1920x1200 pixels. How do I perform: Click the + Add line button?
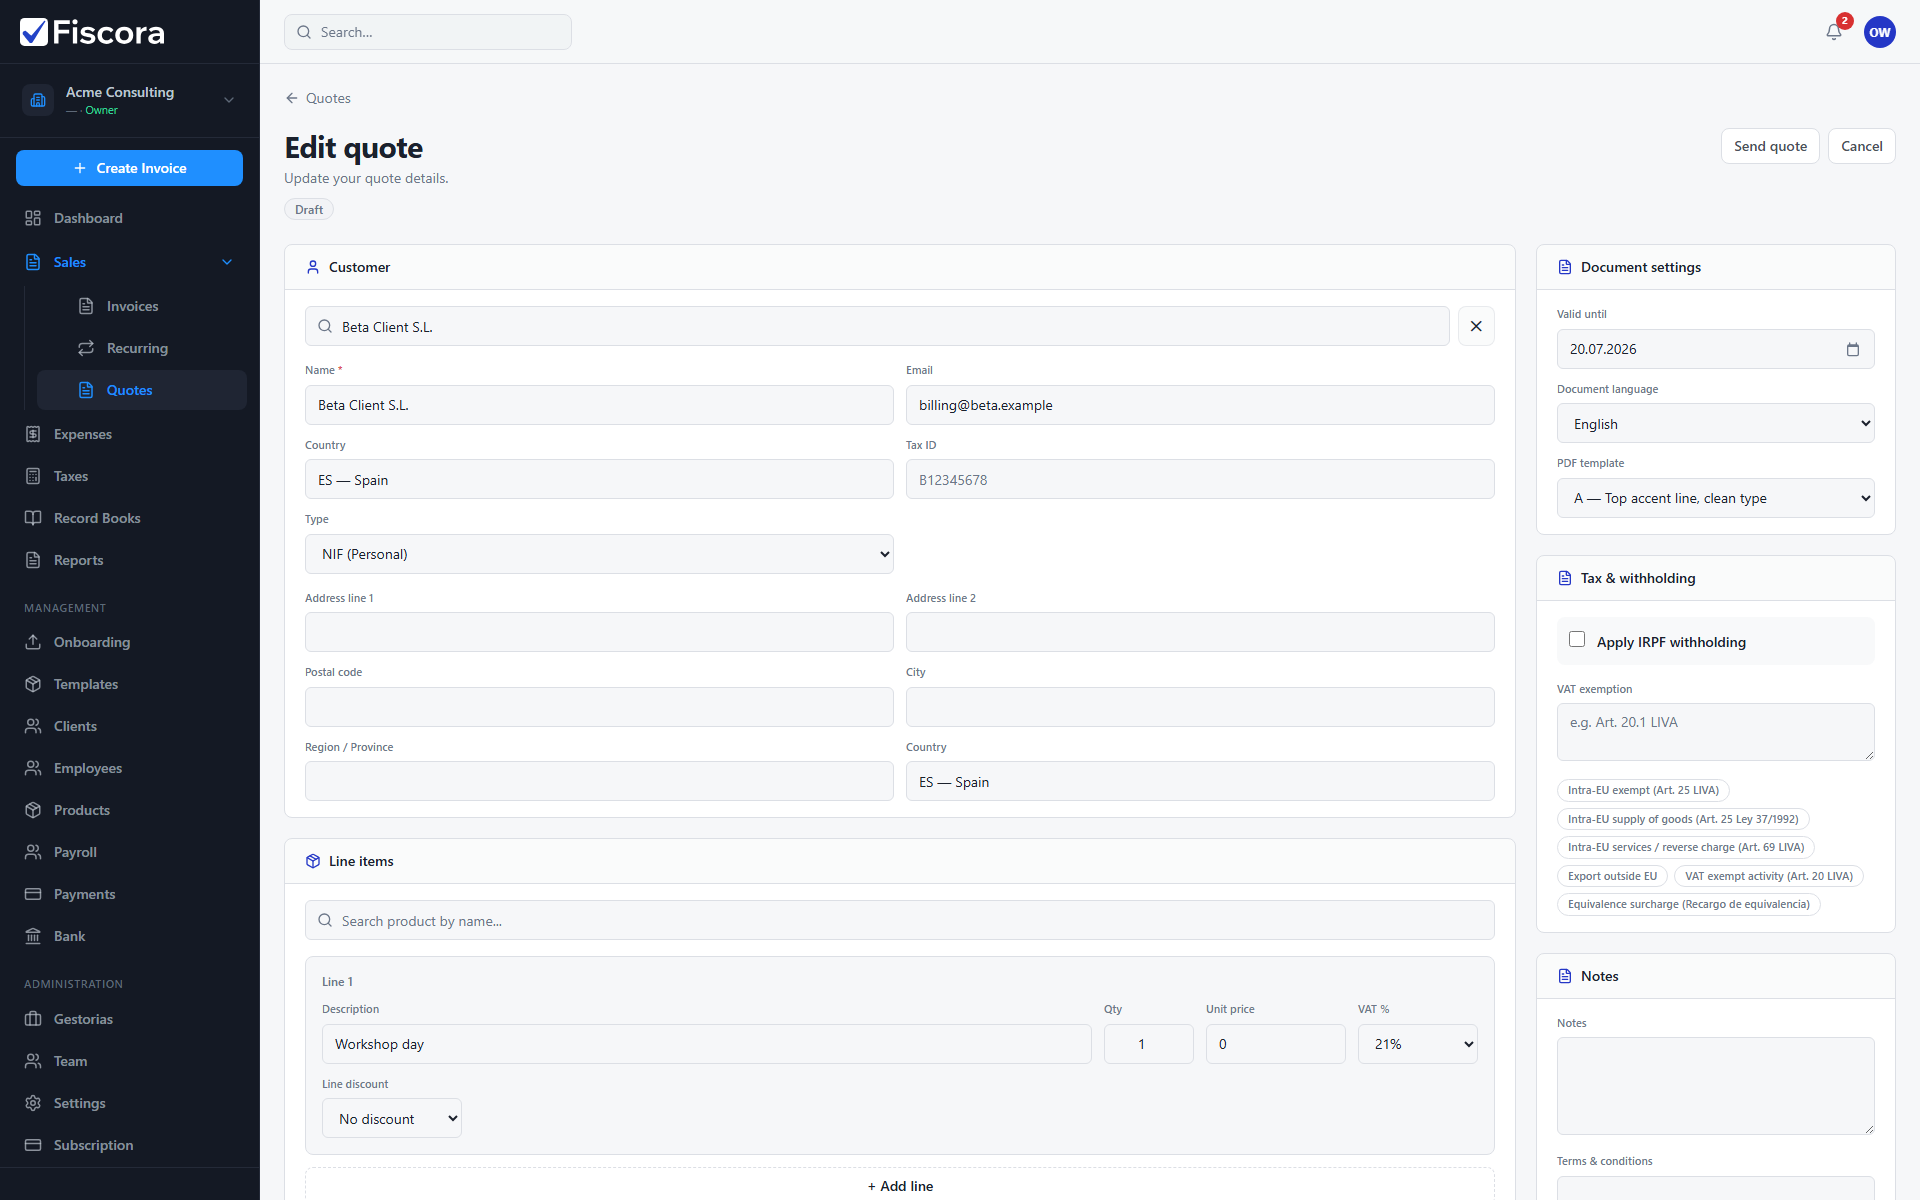point(900,1186)
